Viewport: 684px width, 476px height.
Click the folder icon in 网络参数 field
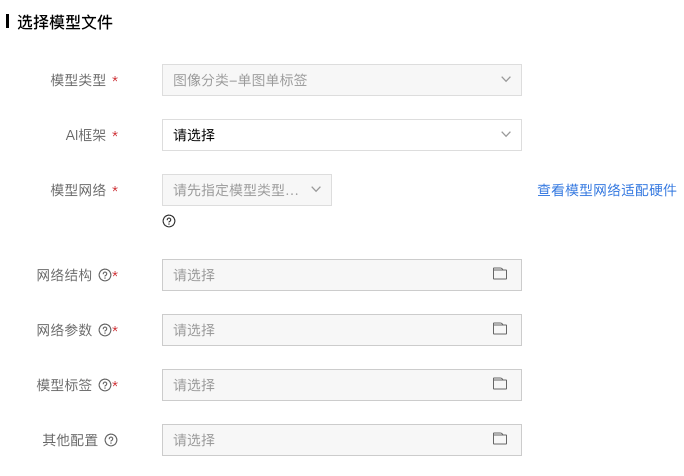click(500, 329)
